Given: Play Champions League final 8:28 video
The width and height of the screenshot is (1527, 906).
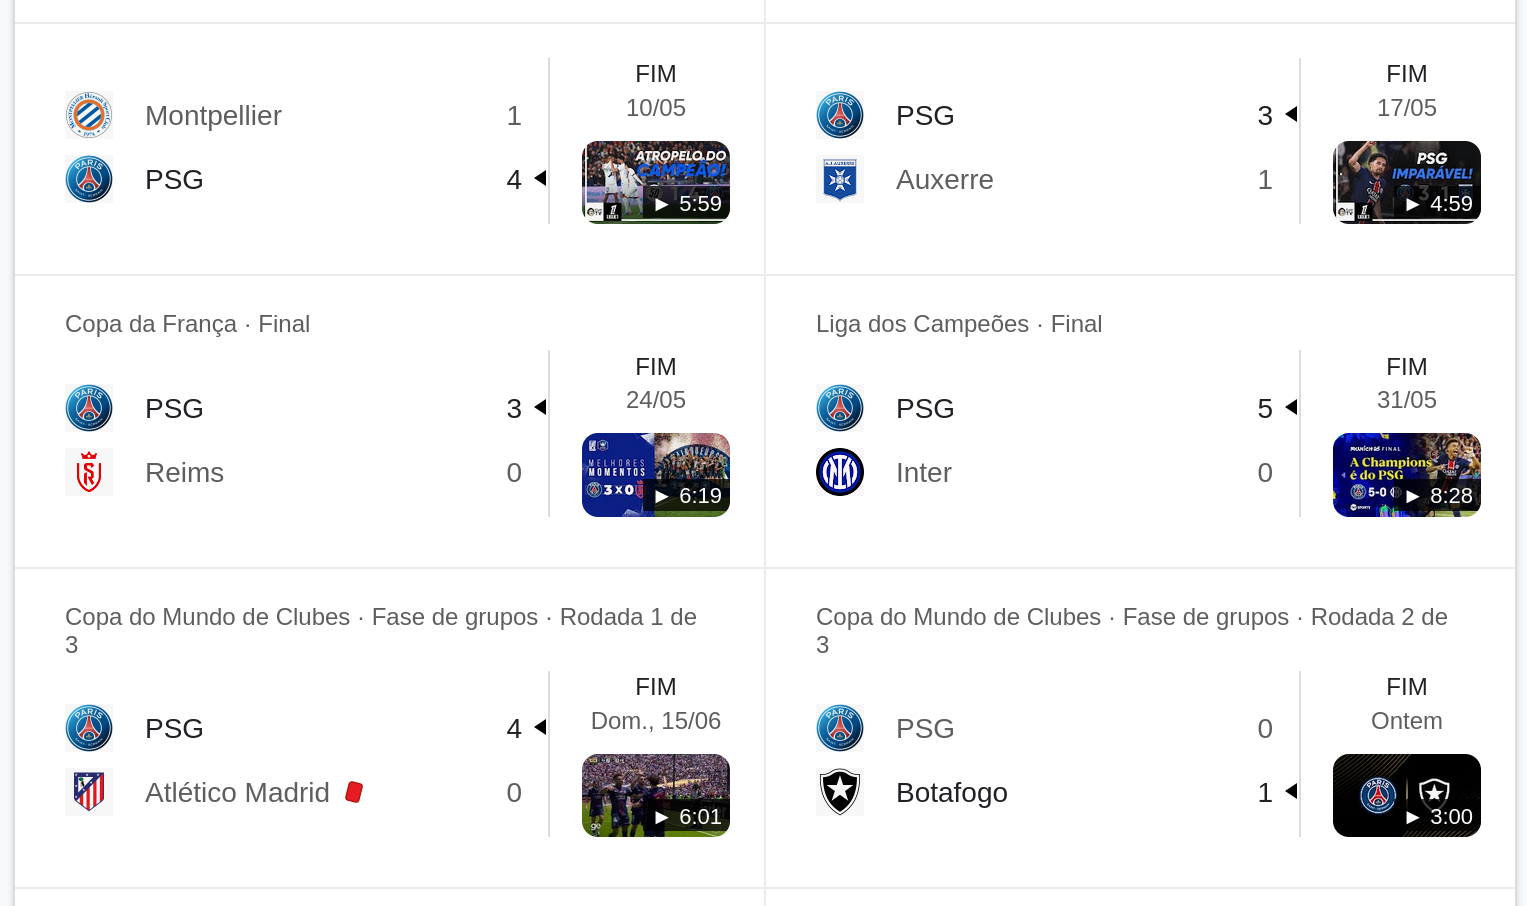Looking at the screenshot, I should click(1407, 475).
